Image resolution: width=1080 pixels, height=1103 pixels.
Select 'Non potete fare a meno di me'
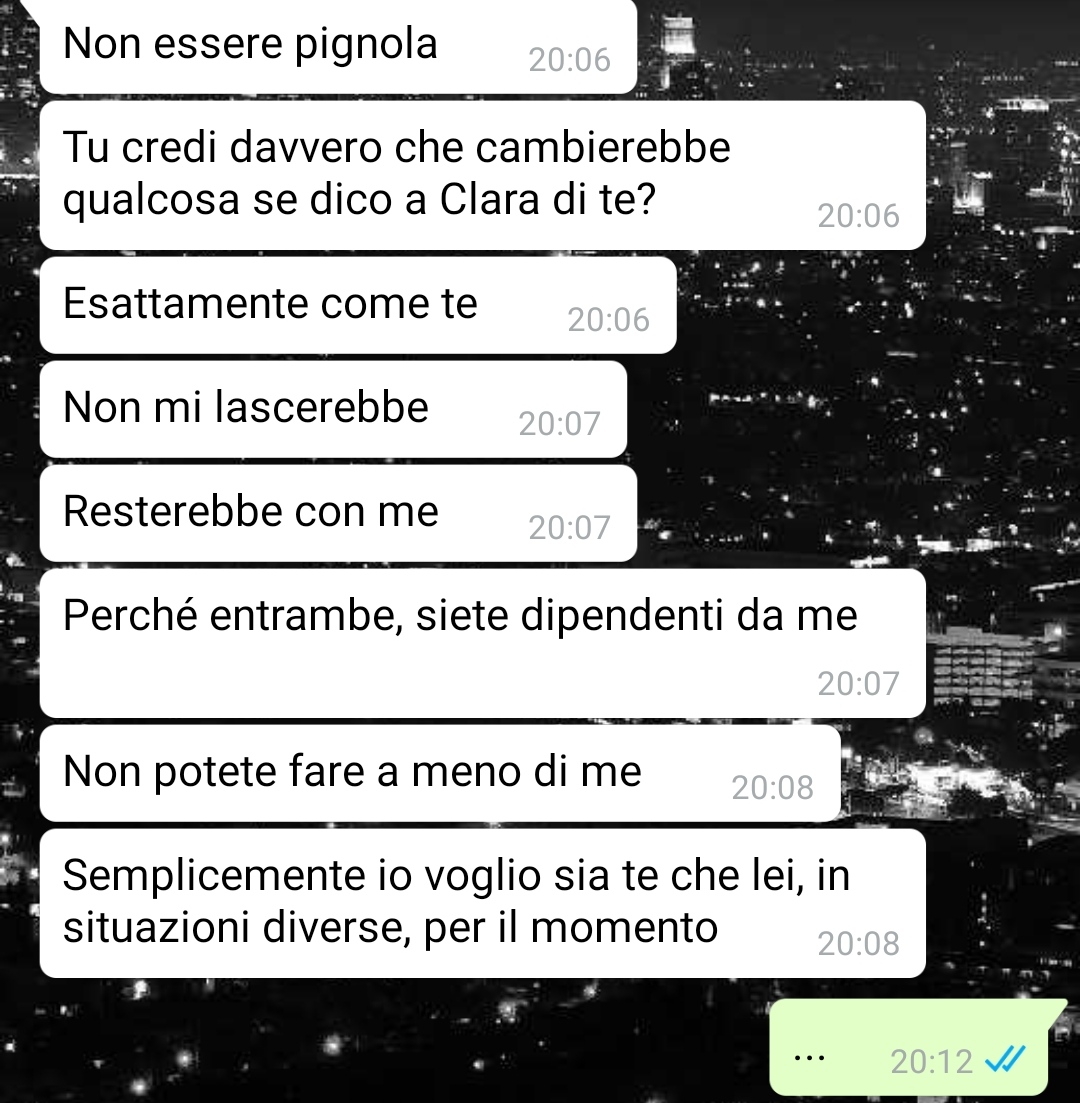440,774
